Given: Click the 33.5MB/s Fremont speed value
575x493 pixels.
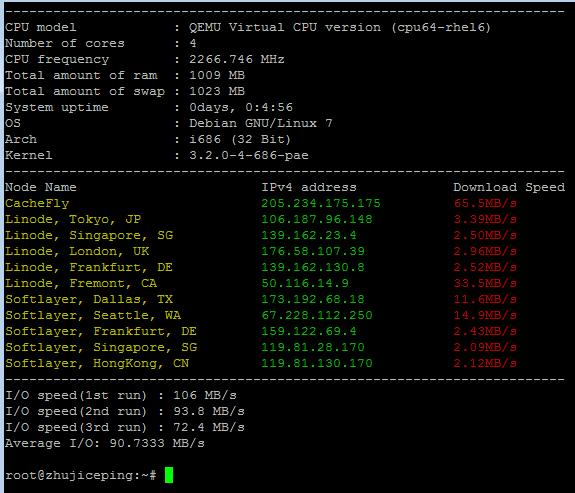Looking at the screenshot, I should [485, 283].
